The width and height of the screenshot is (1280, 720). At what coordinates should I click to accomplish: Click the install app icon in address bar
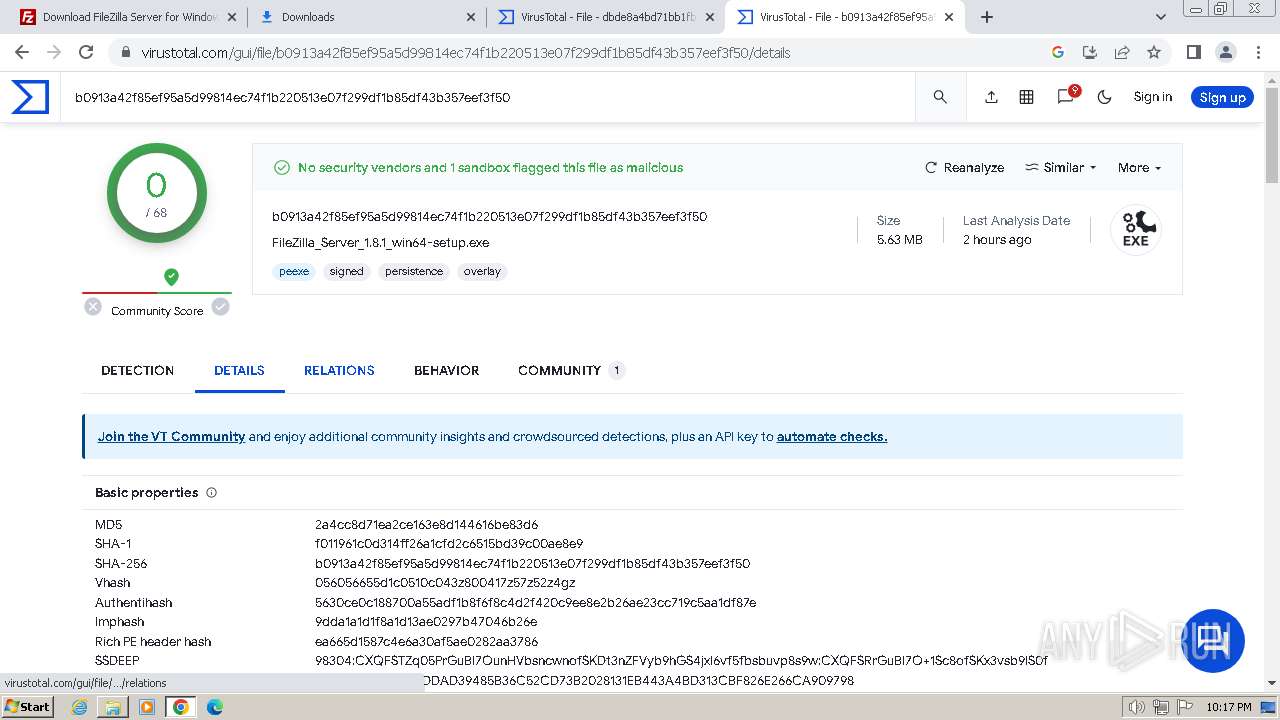(x=1090, y=52)
